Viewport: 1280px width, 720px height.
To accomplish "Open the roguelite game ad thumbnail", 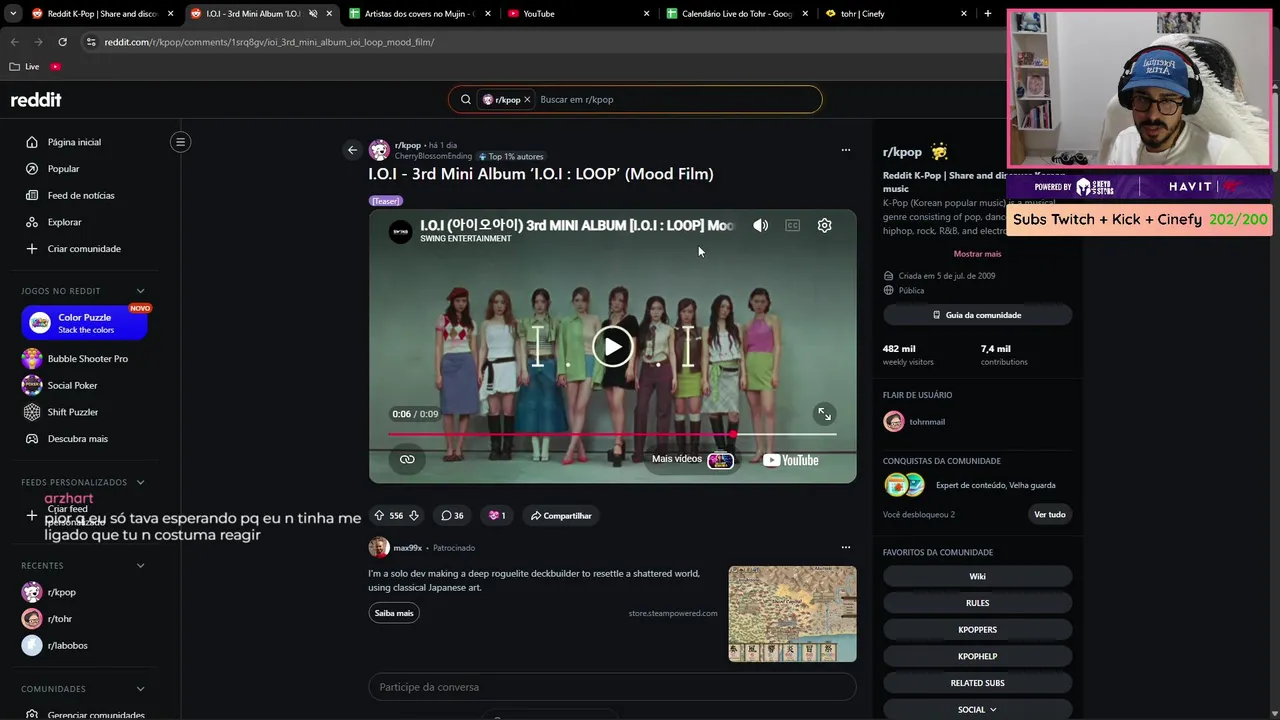I will [x=792, y=614].
